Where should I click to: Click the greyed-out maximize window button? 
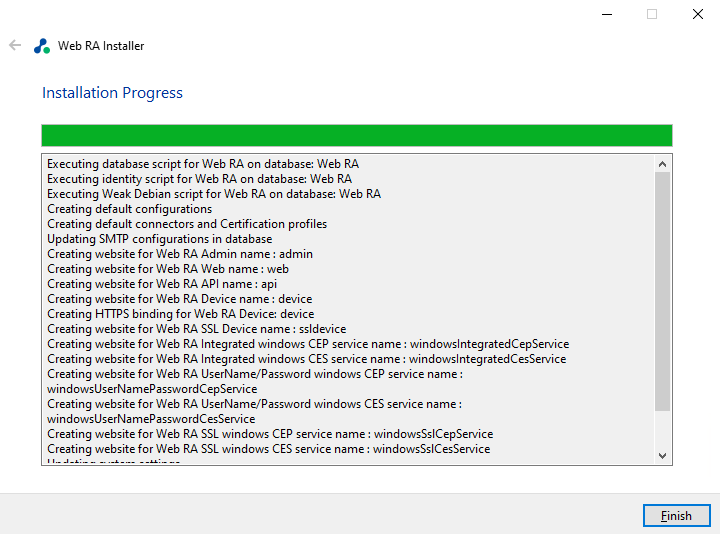[652, 14]
